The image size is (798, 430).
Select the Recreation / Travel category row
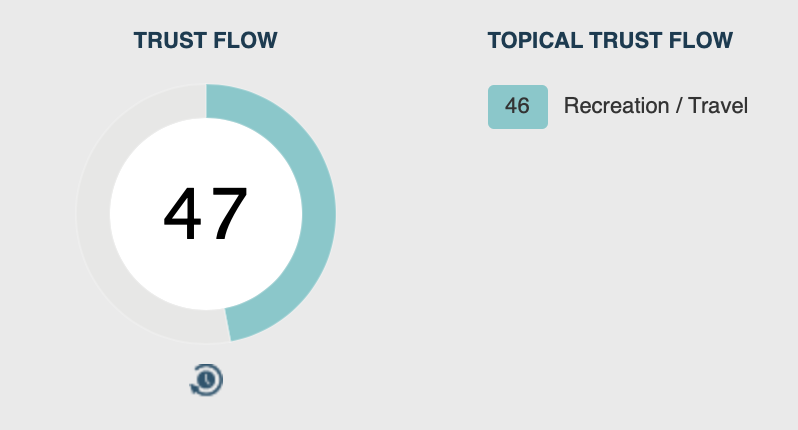(618, 106)
